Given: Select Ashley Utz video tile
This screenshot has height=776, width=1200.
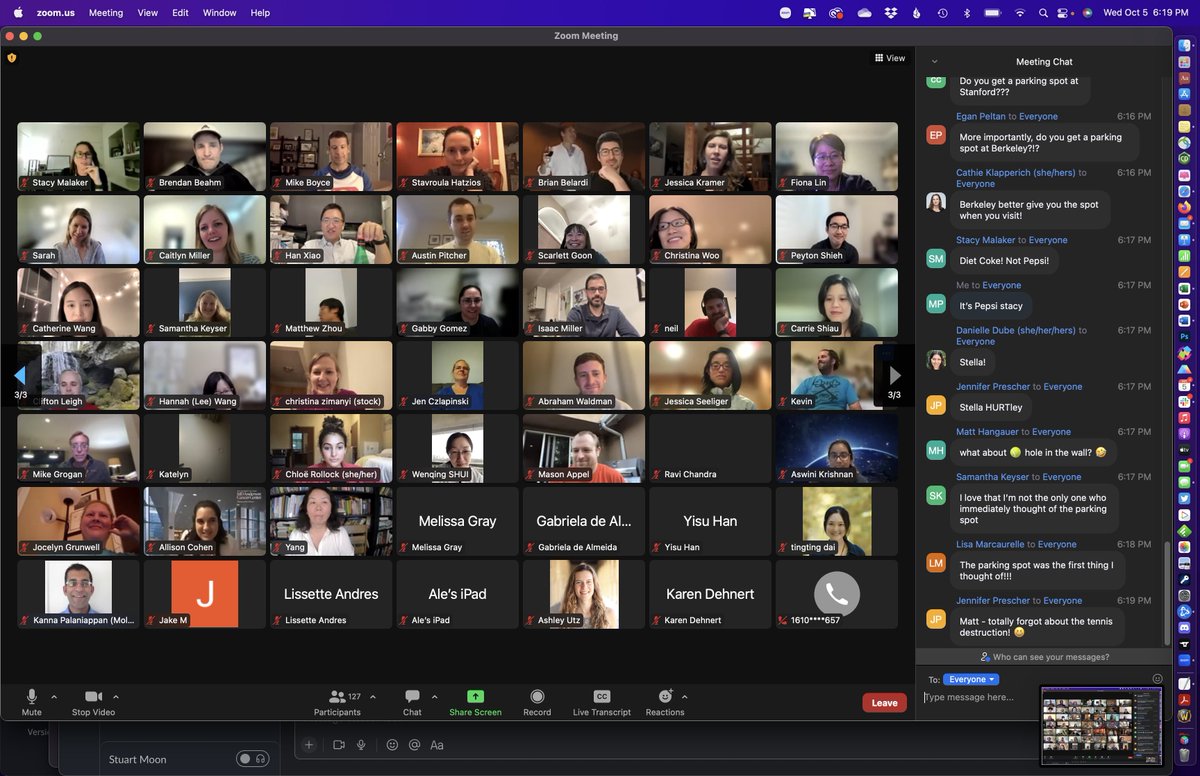Looking at the screenshot, I should 584,594.
